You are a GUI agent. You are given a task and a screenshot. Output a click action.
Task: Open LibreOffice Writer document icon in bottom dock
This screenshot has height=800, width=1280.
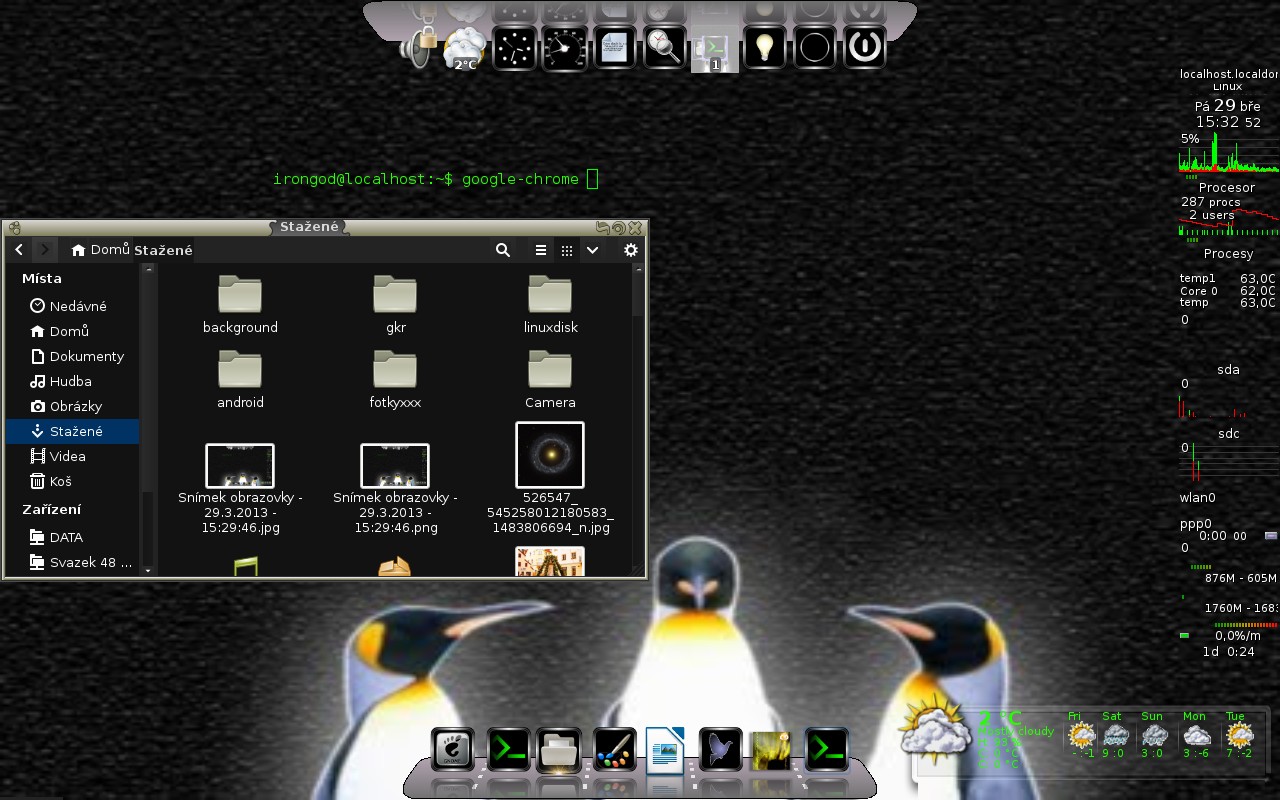point(665,750)
